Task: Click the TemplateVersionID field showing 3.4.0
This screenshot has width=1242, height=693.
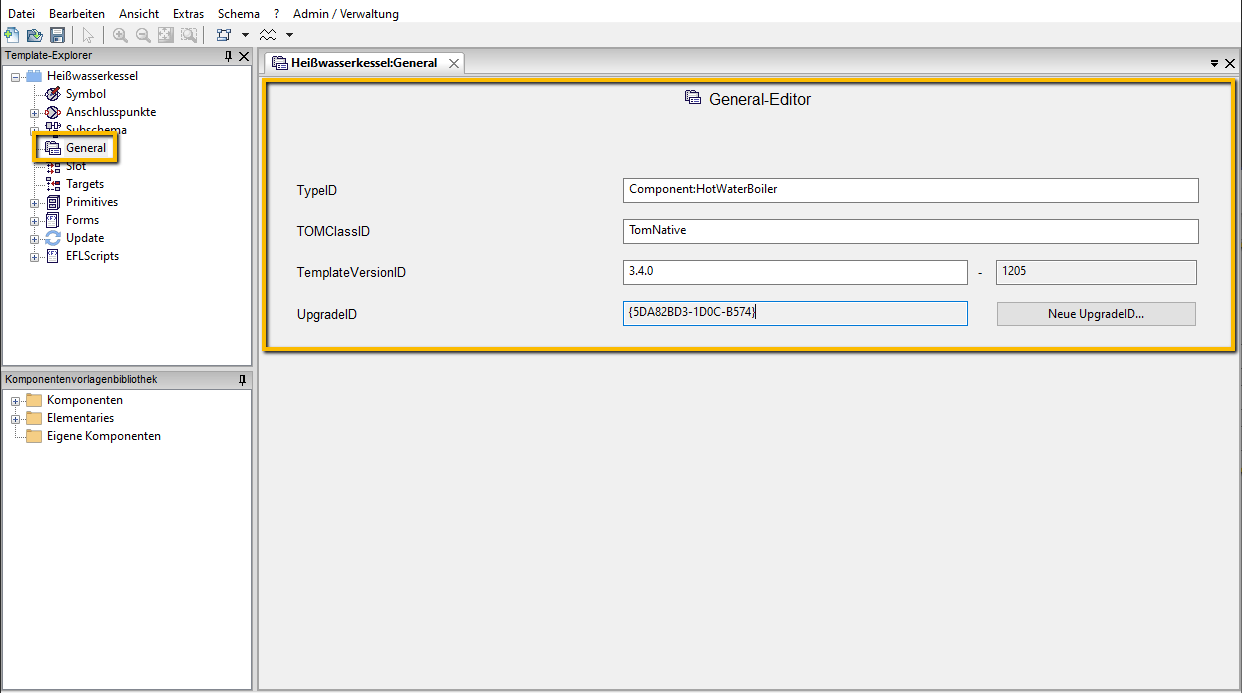Action: [x=794, y=272]
